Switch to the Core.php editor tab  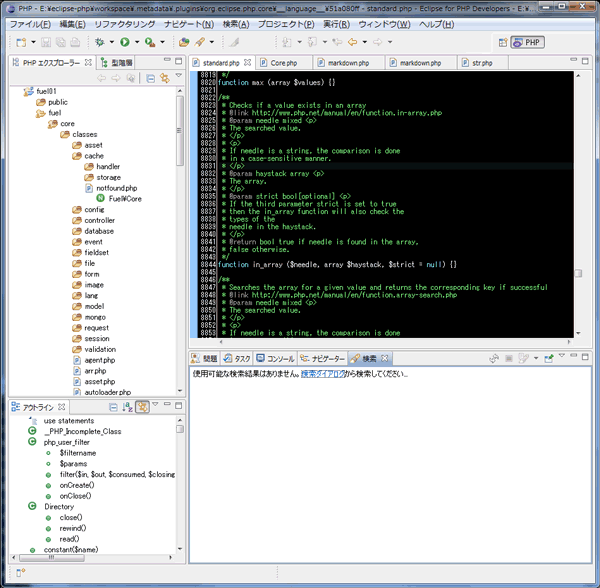[x=283, y=63]
